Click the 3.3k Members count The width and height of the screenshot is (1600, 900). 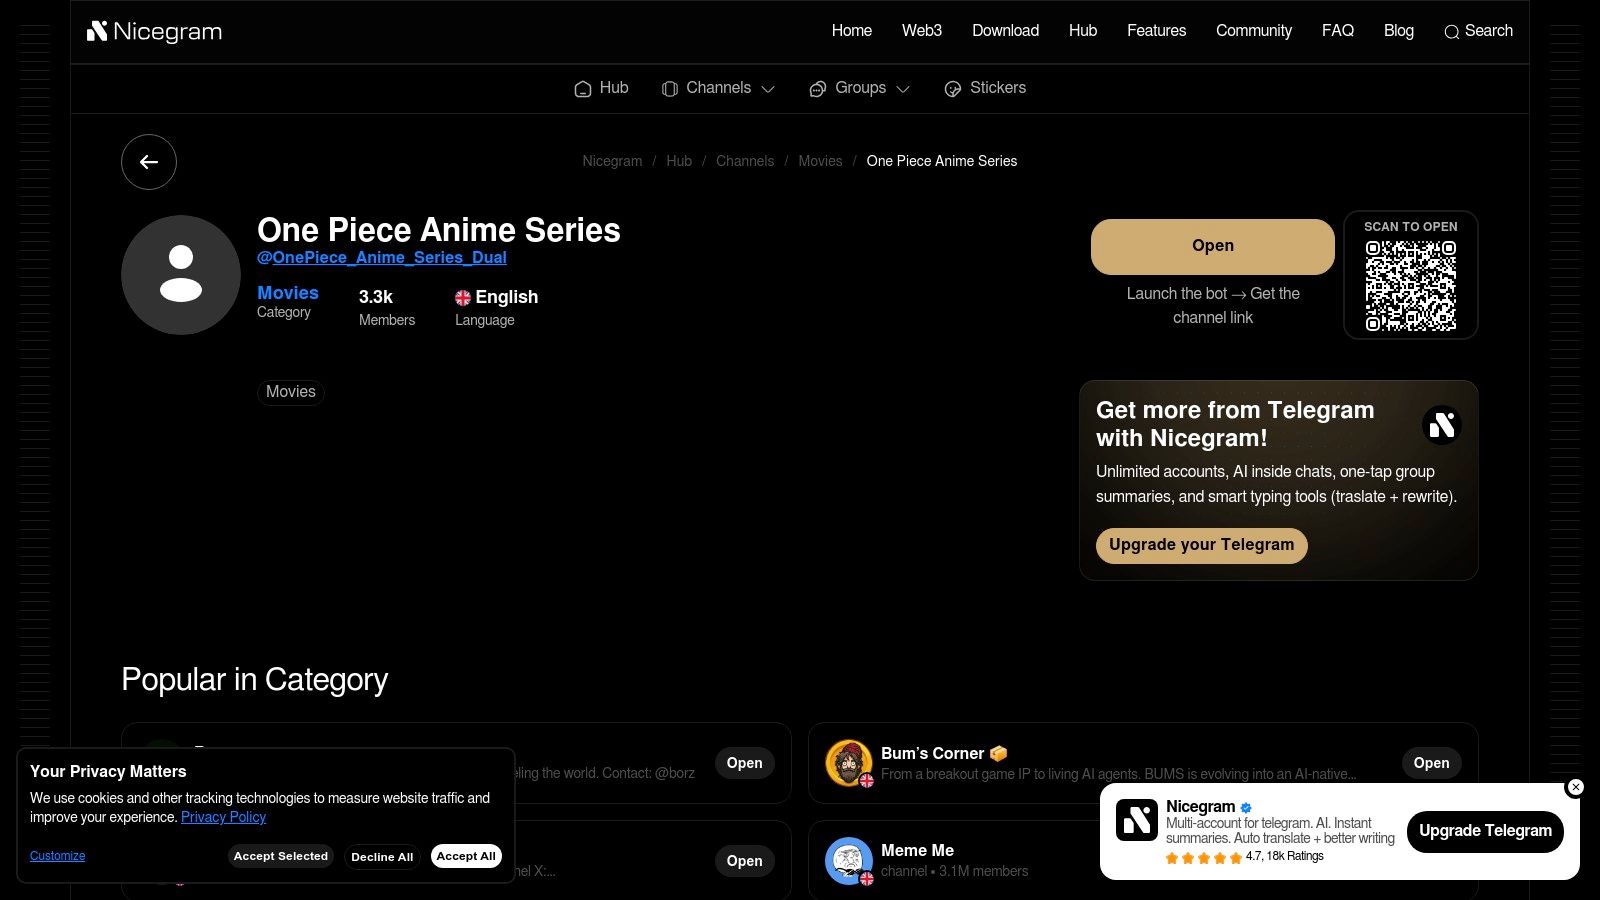tap(387, 307)
